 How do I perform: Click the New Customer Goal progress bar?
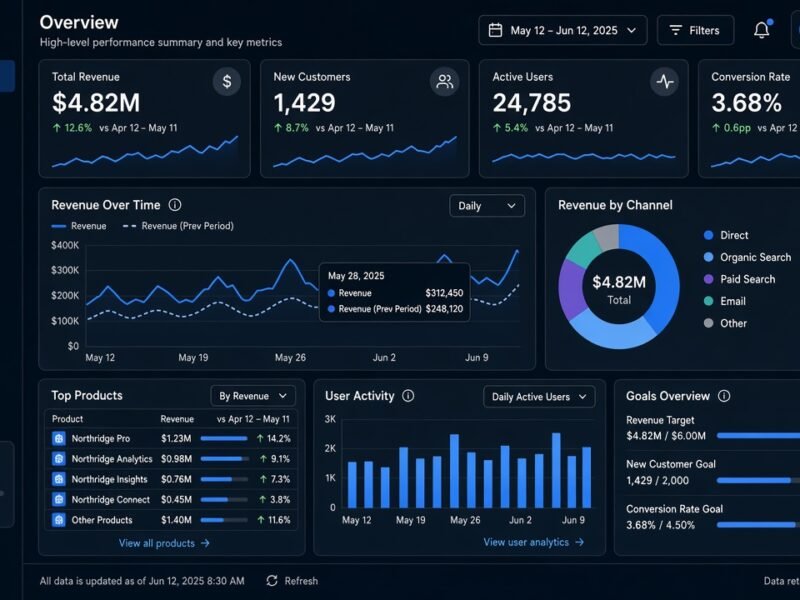[x=758, y=480]
